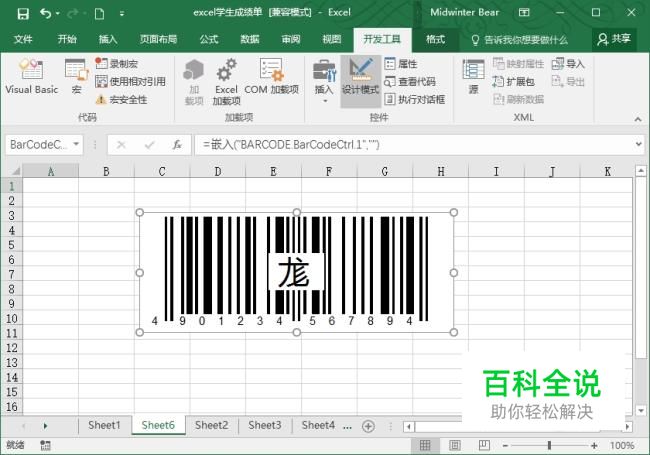650x455 pixels.
Task: Open the Undo history dropdown arrow
Action: [57, 14]
